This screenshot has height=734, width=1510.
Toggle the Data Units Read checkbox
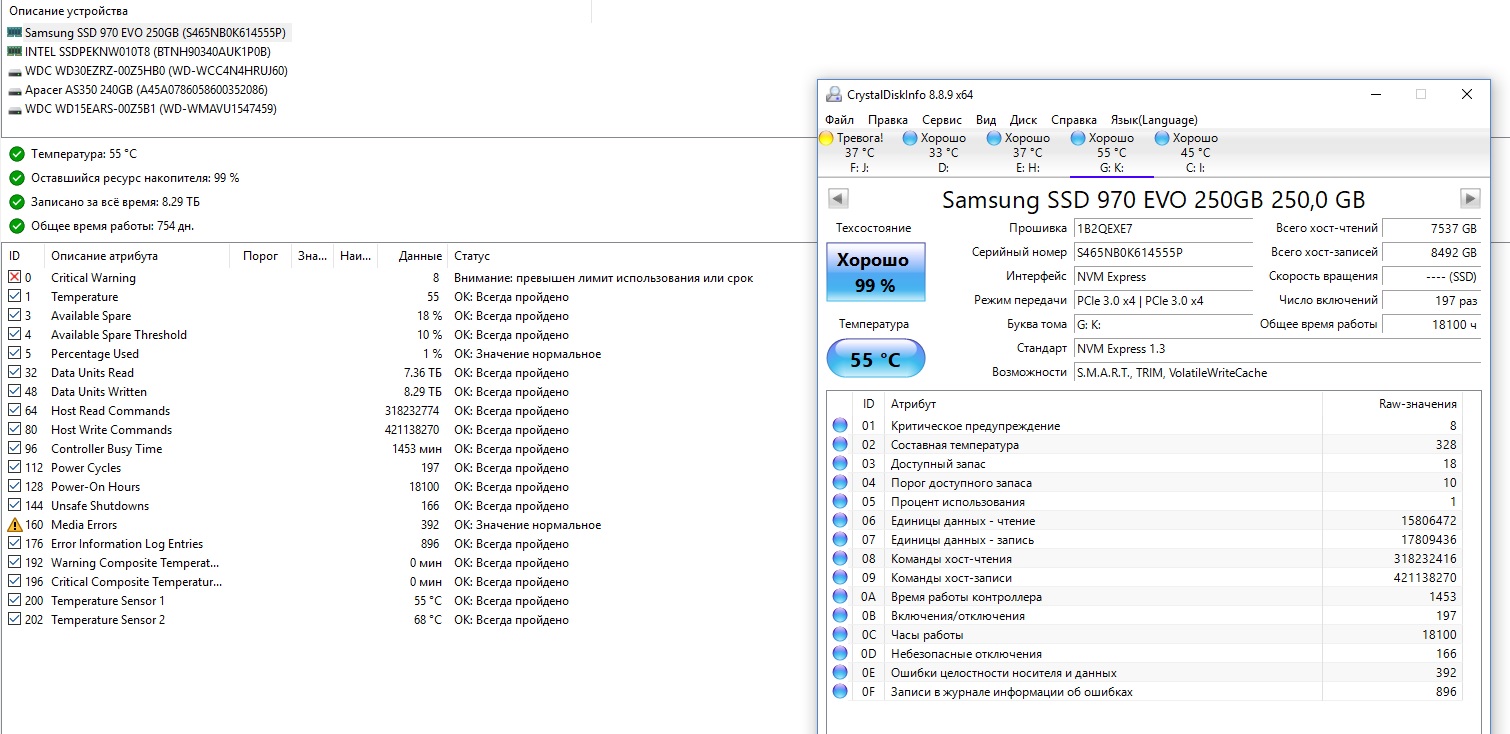click(14, 373)
